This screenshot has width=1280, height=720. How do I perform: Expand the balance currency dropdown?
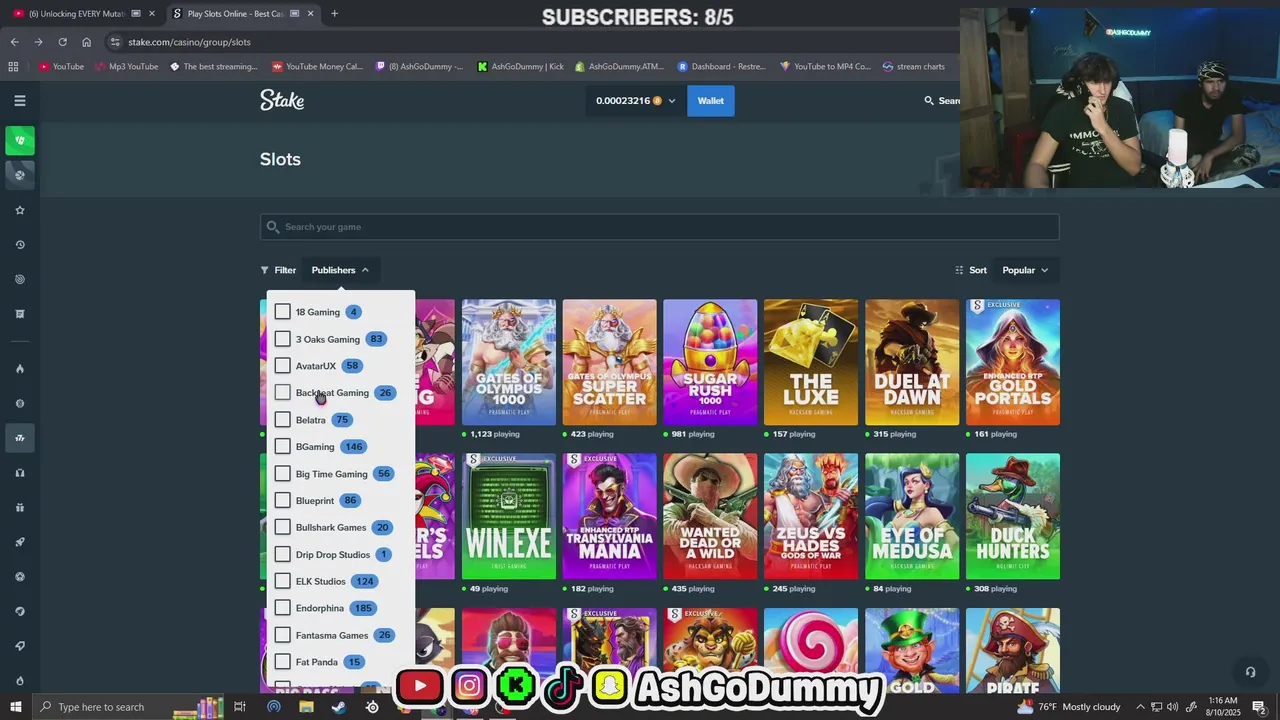(x=672, y=101)
